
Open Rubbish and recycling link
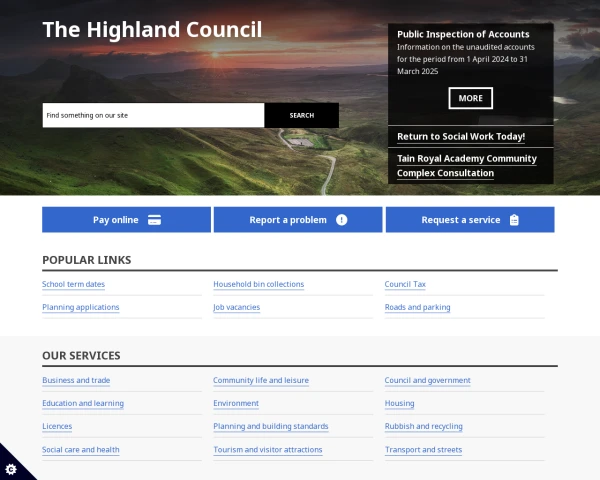(424, 426)
